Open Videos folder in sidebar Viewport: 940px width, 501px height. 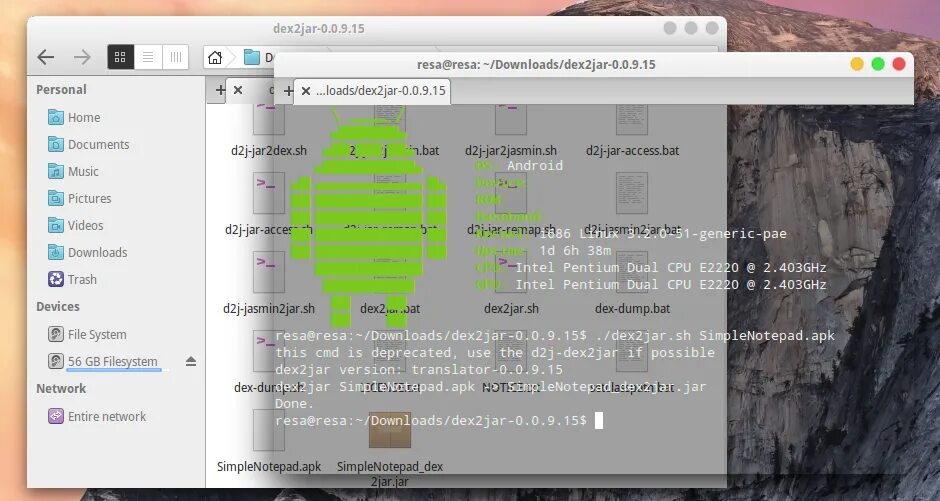click(x=76, y=225)
